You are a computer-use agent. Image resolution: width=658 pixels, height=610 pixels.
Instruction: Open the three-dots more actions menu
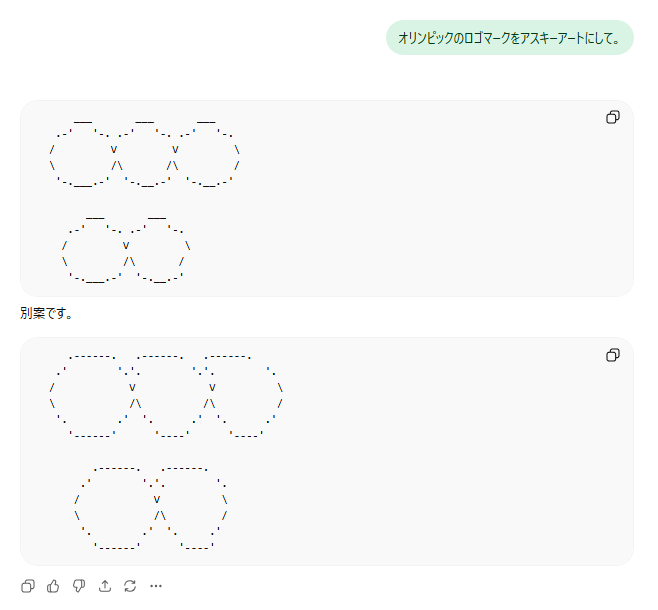coord(156,586)
